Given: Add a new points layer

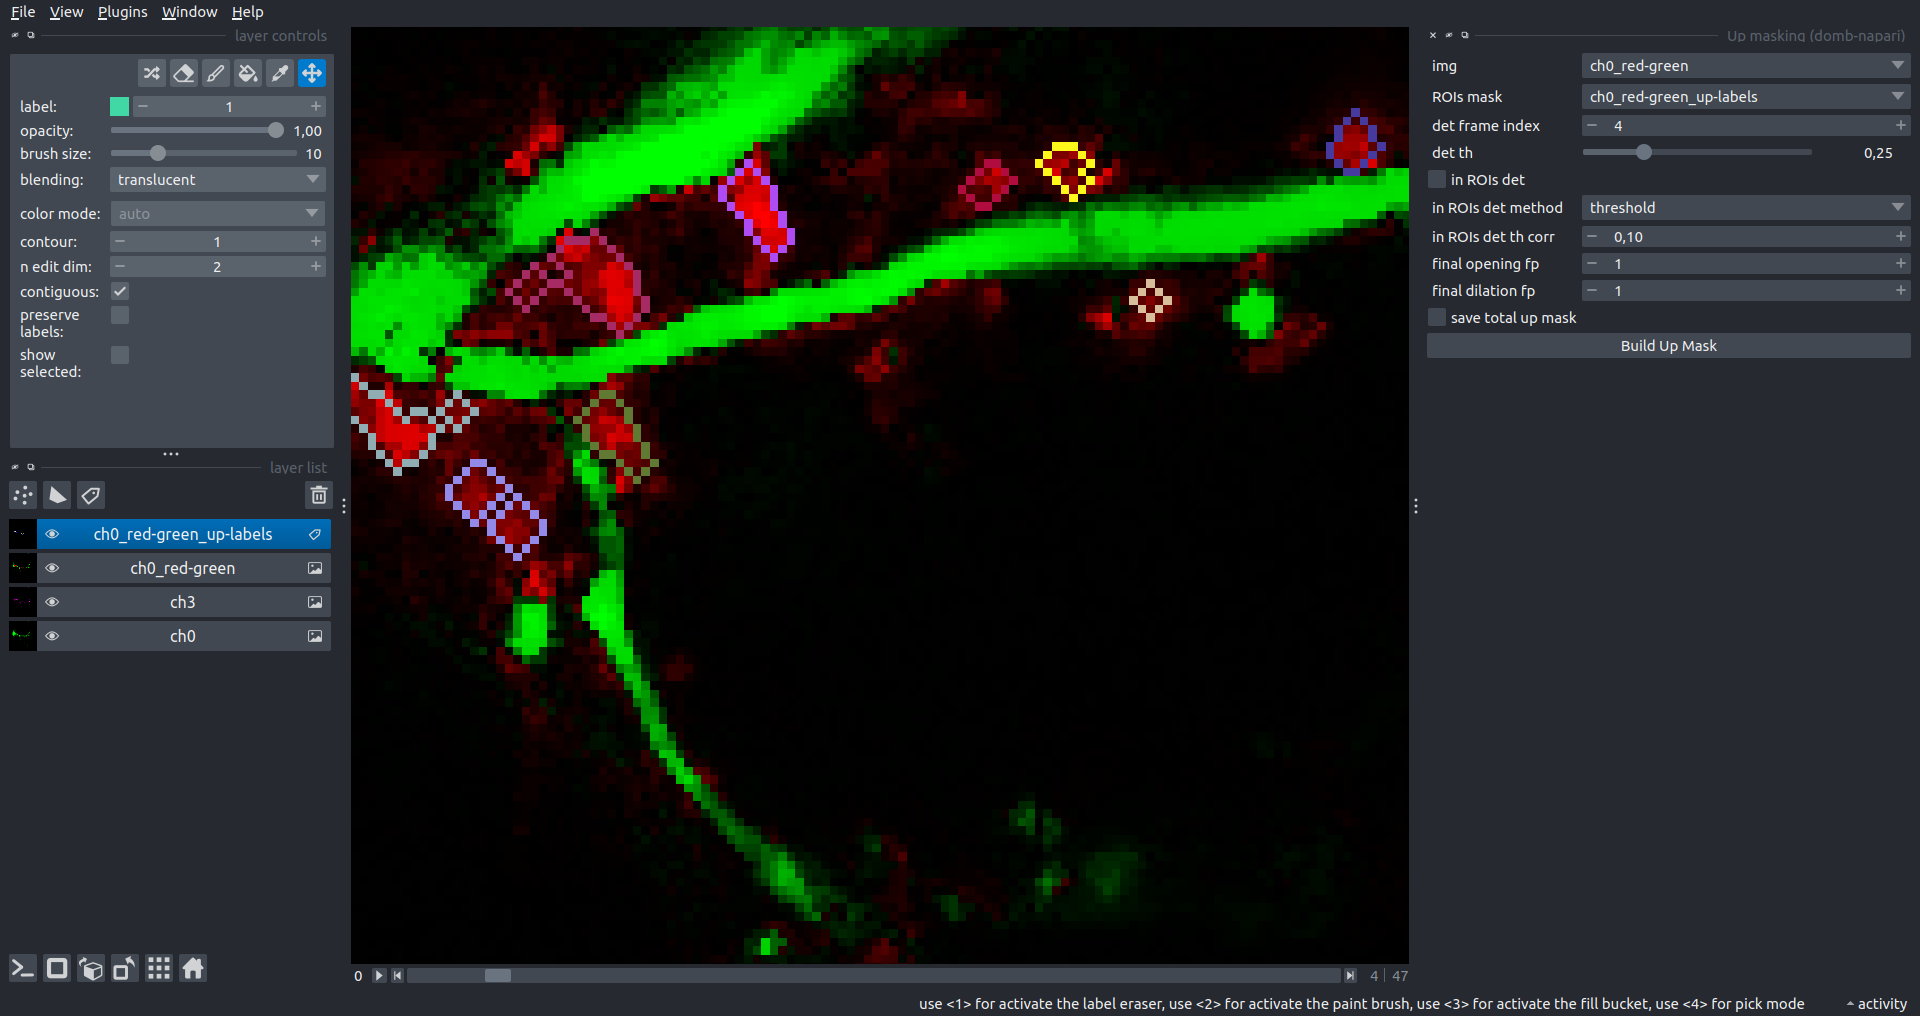Looking at the screenshot, I should tap(23, 495).
